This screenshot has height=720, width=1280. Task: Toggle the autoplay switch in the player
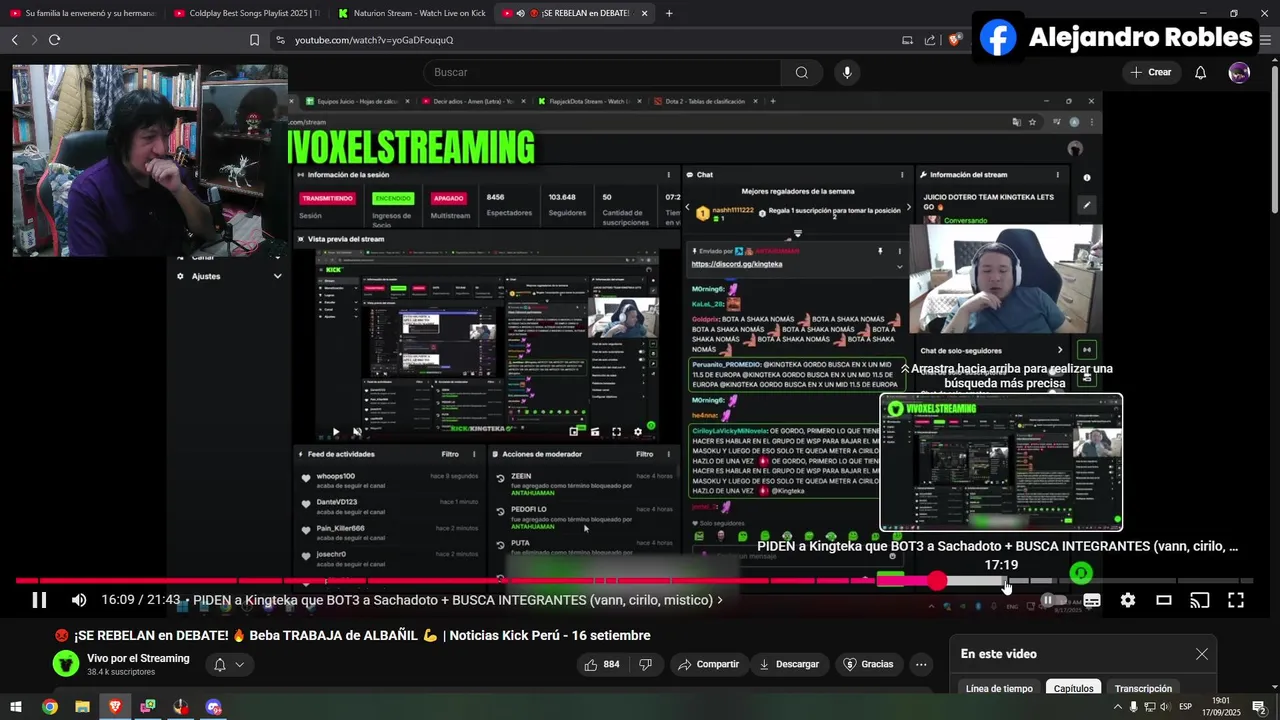coord(1052,600)
